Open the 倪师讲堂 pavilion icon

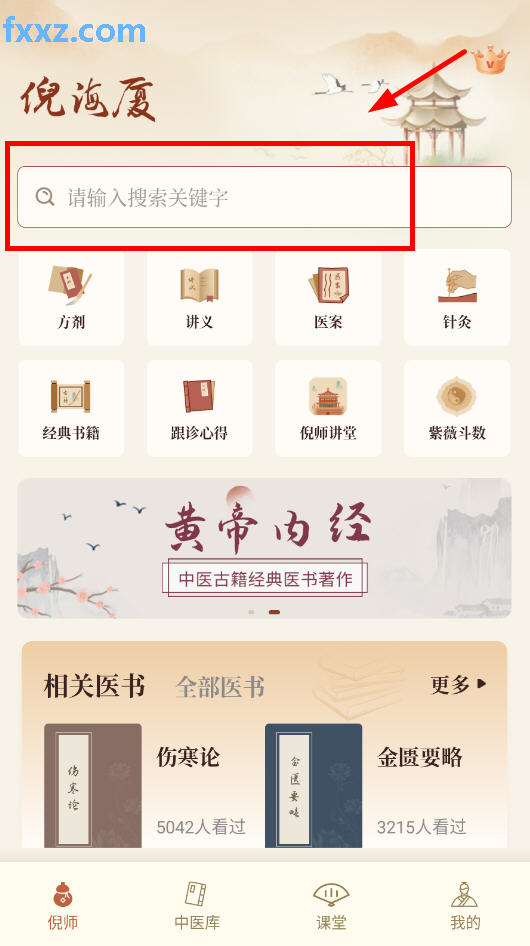328,396
